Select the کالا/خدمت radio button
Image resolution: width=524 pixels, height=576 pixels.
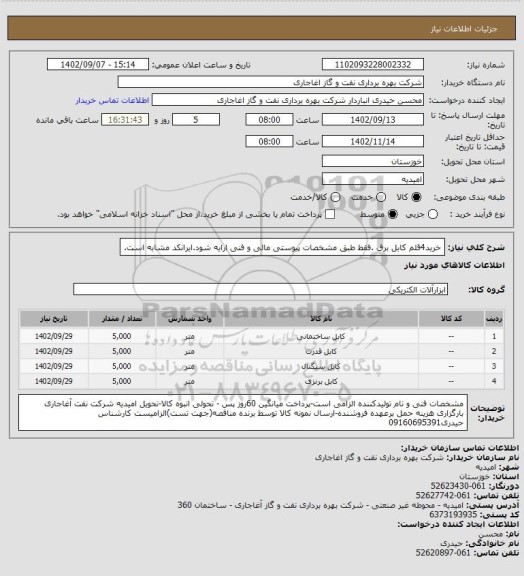coord(335,197)
